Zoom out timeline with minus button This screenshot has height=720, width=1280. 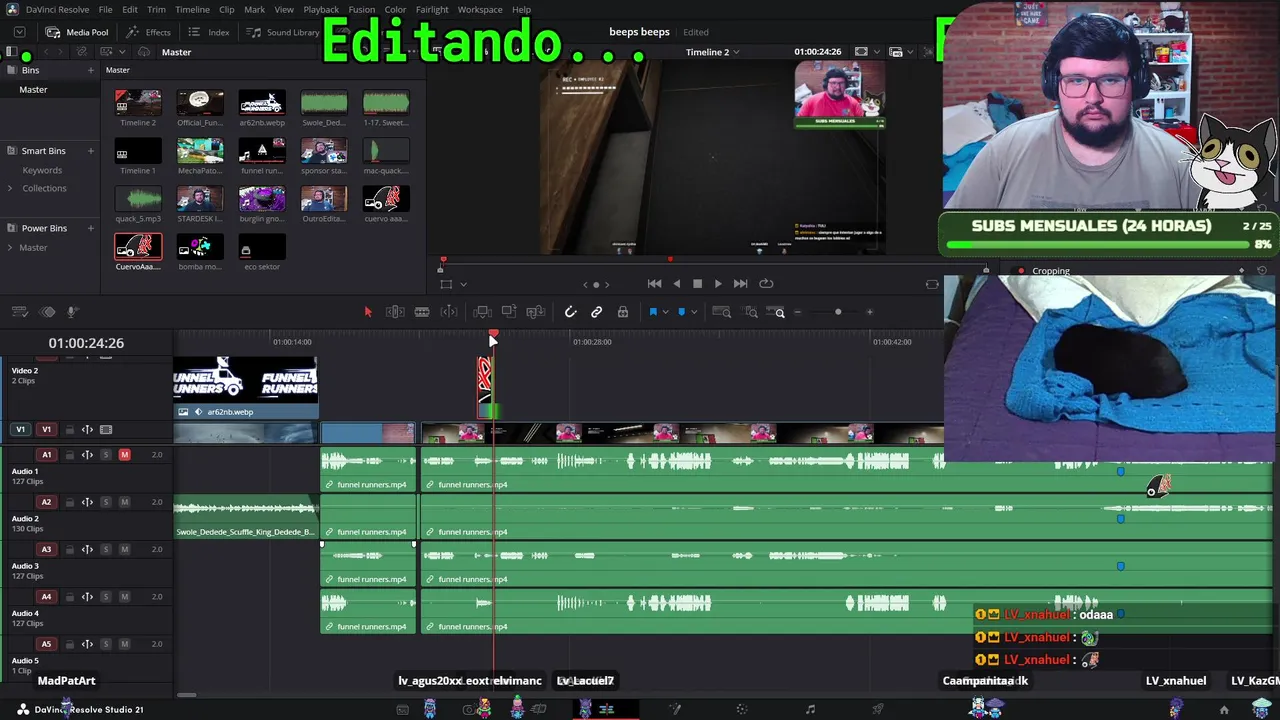click(797, 312)
